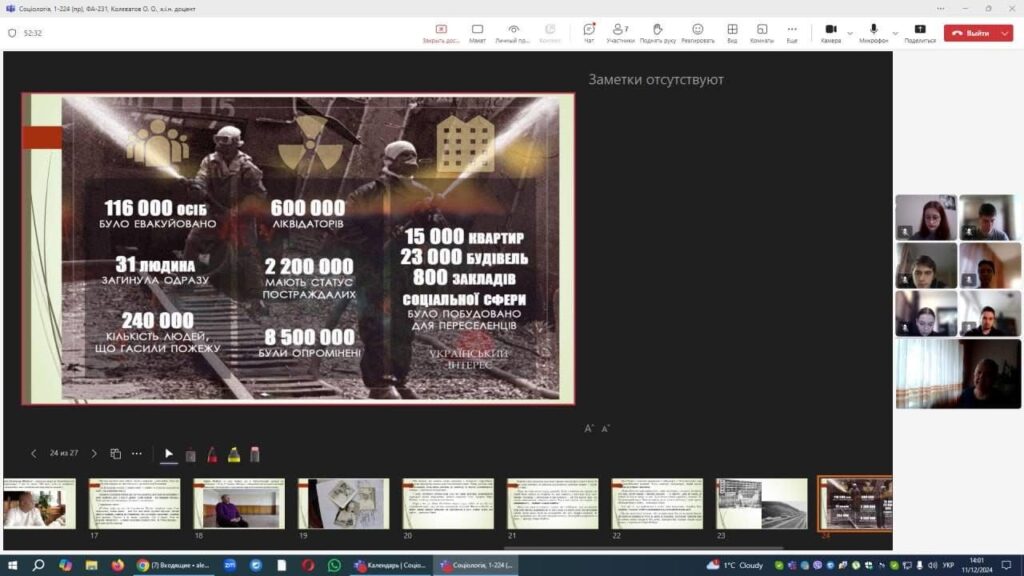Open the dropdown beside the leave button
This screenshot has height=576, width=1024.
click(1004, 33)
